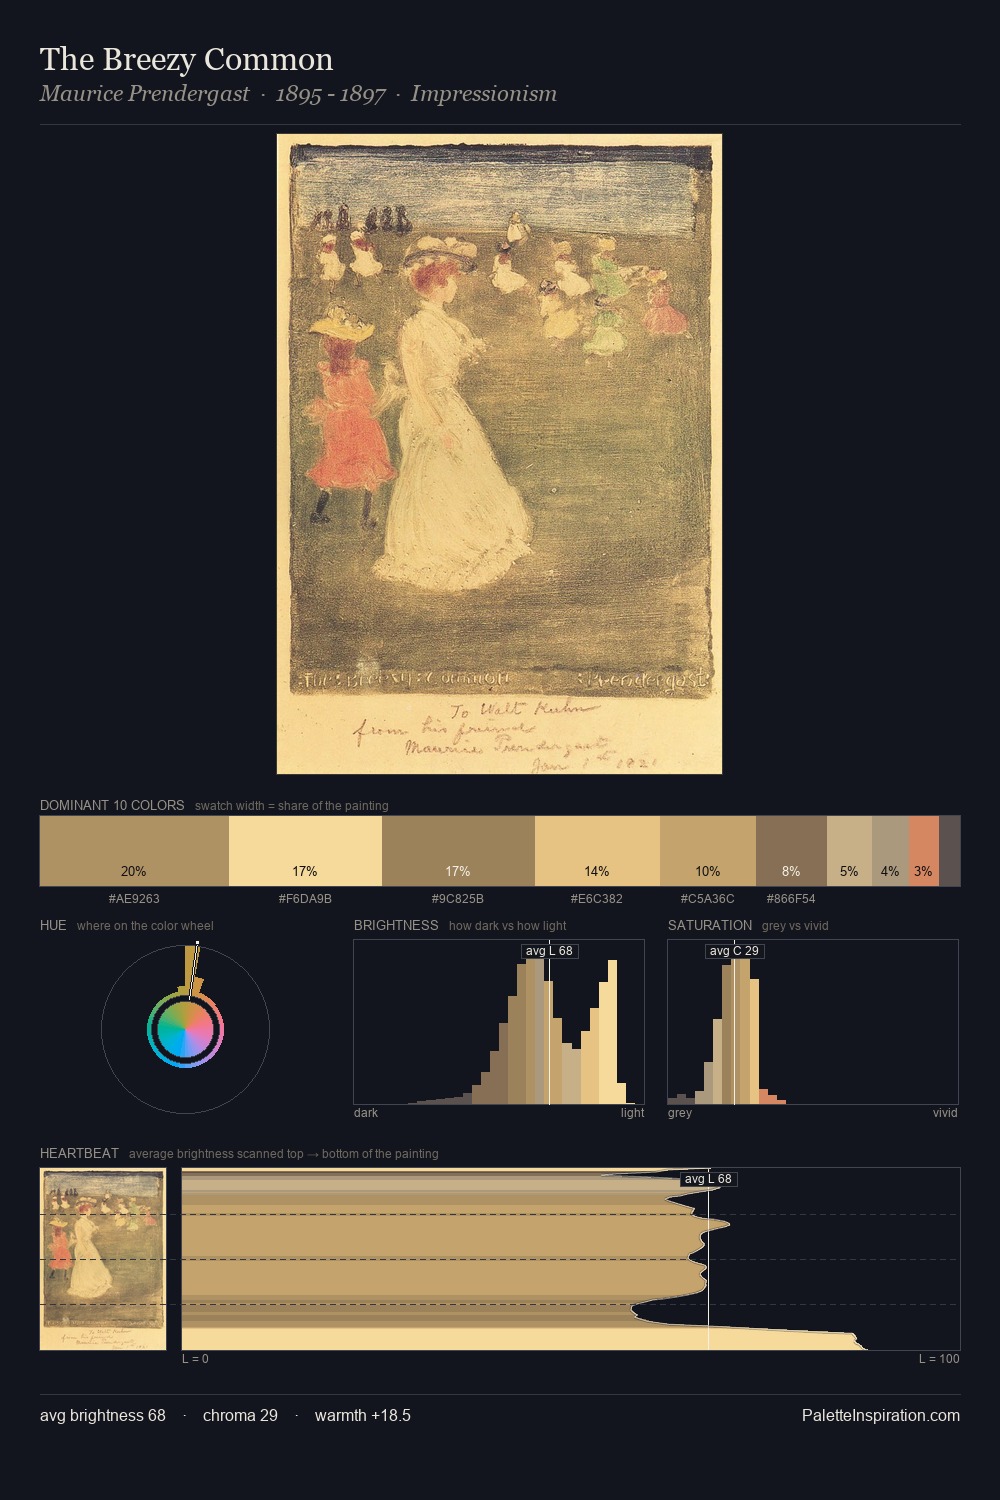Click the small heartbeat painting thumbnail
Viewport: 1000px width, 1500px height.
(x=103, y=1259)
